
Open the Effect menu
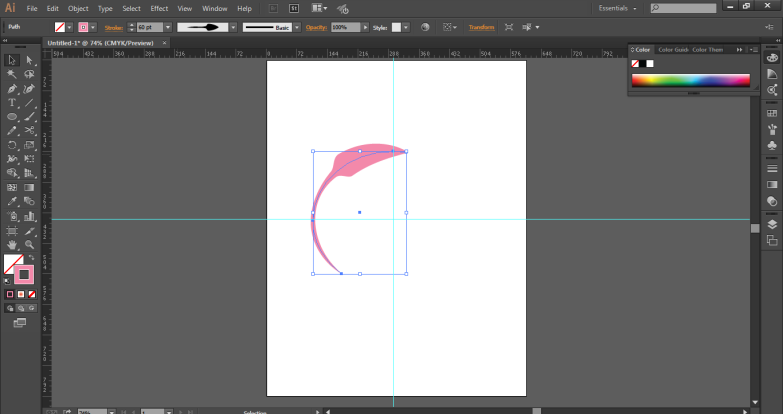(x=159, y=8)
